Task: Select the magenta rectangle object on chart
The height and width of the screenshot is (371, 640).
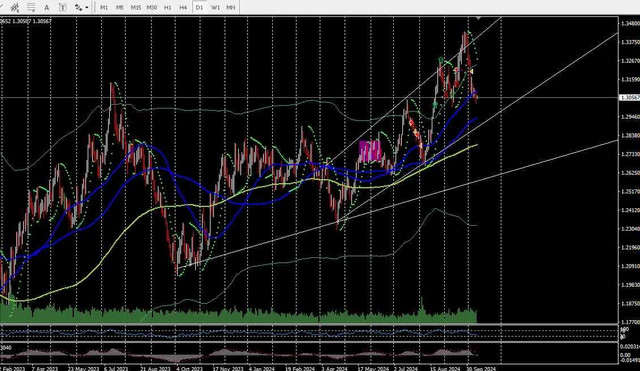Action: [370, 151]
